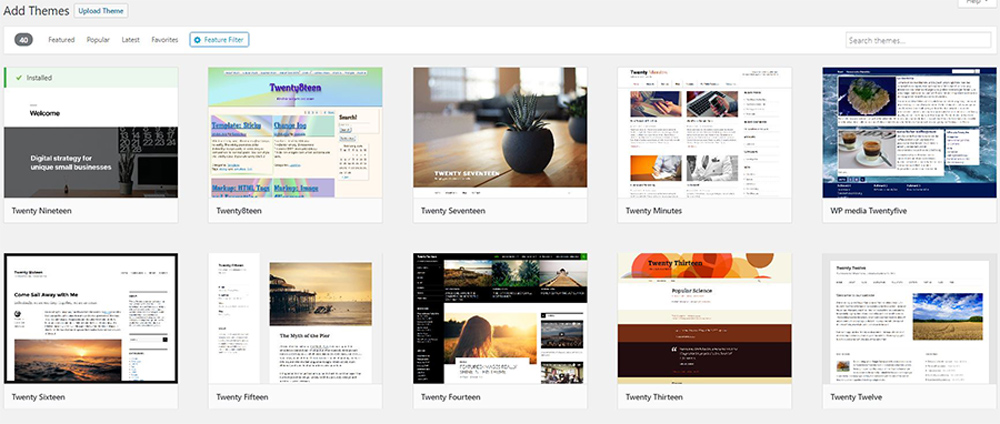This screenshot has width=1000, height=424.
Task: Open the WP media Twentyfive theme thumbnail
Action: click(909, 133)
